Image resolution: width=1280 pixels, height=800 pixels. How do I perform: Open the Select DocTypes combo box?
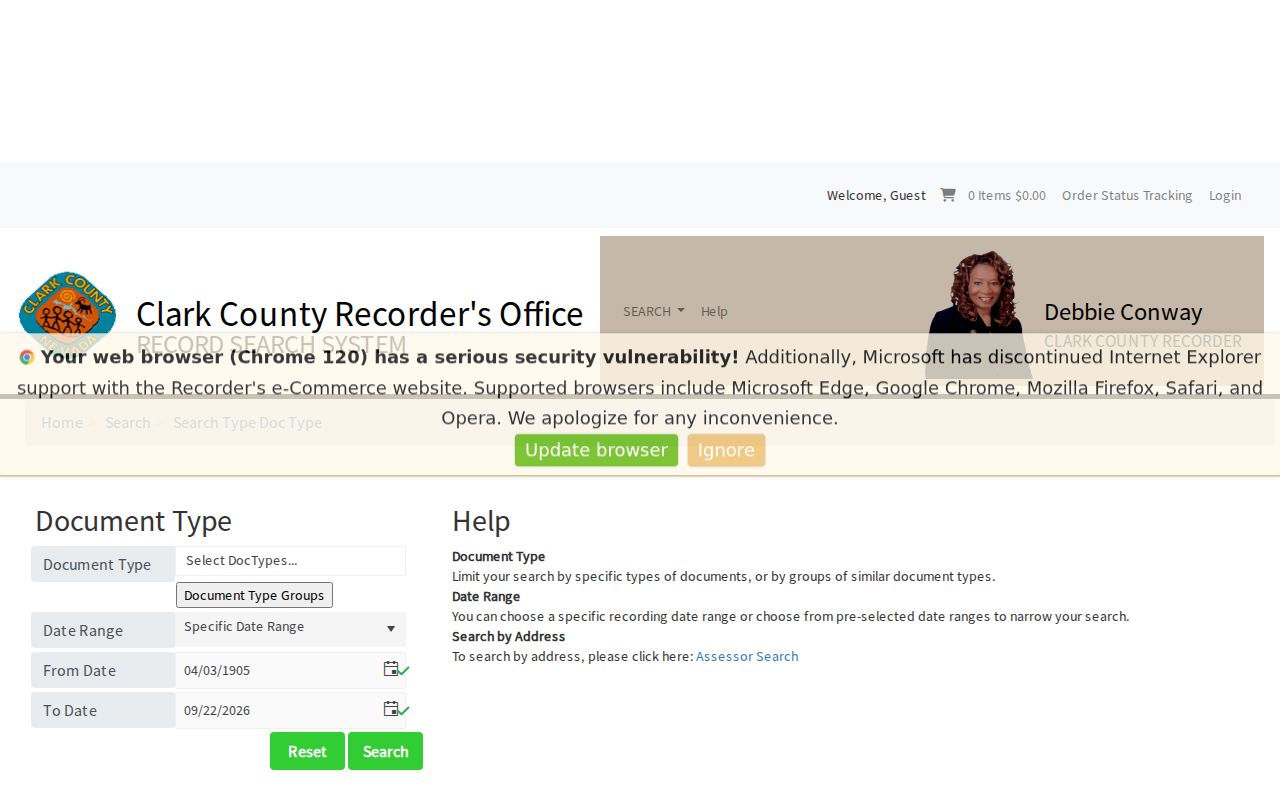point(290,561)
